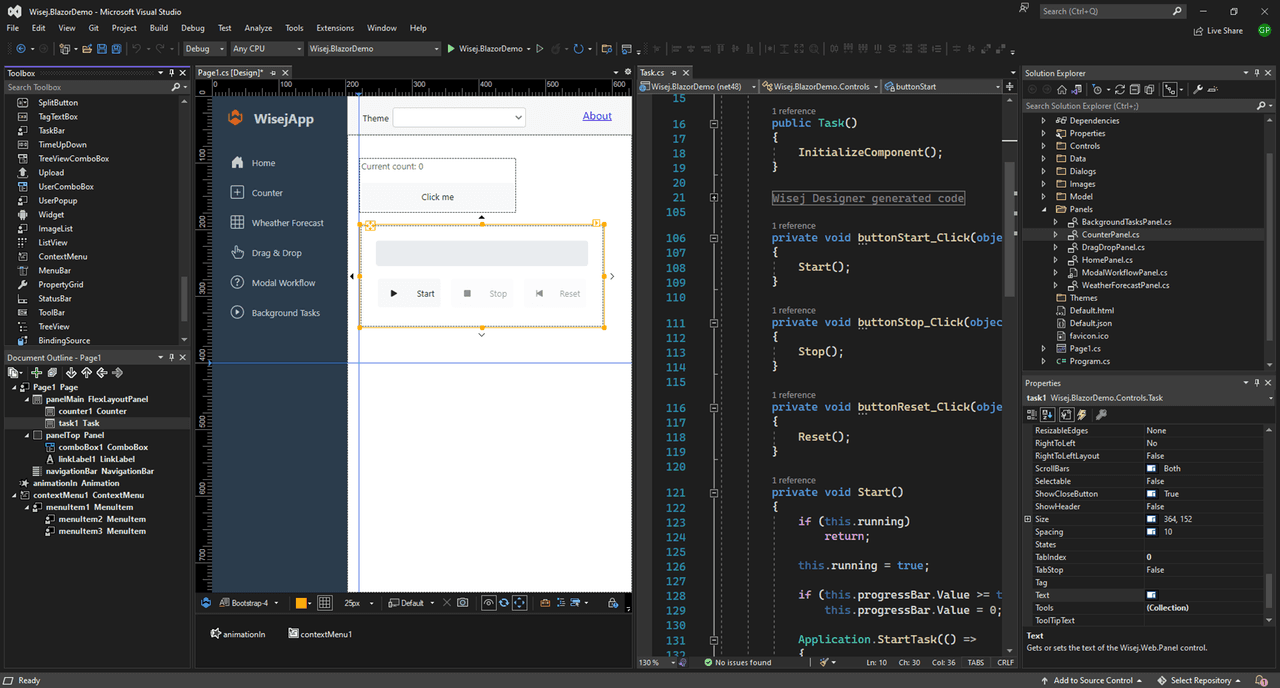
Task: Open the File menu
Action: point(13,28)
